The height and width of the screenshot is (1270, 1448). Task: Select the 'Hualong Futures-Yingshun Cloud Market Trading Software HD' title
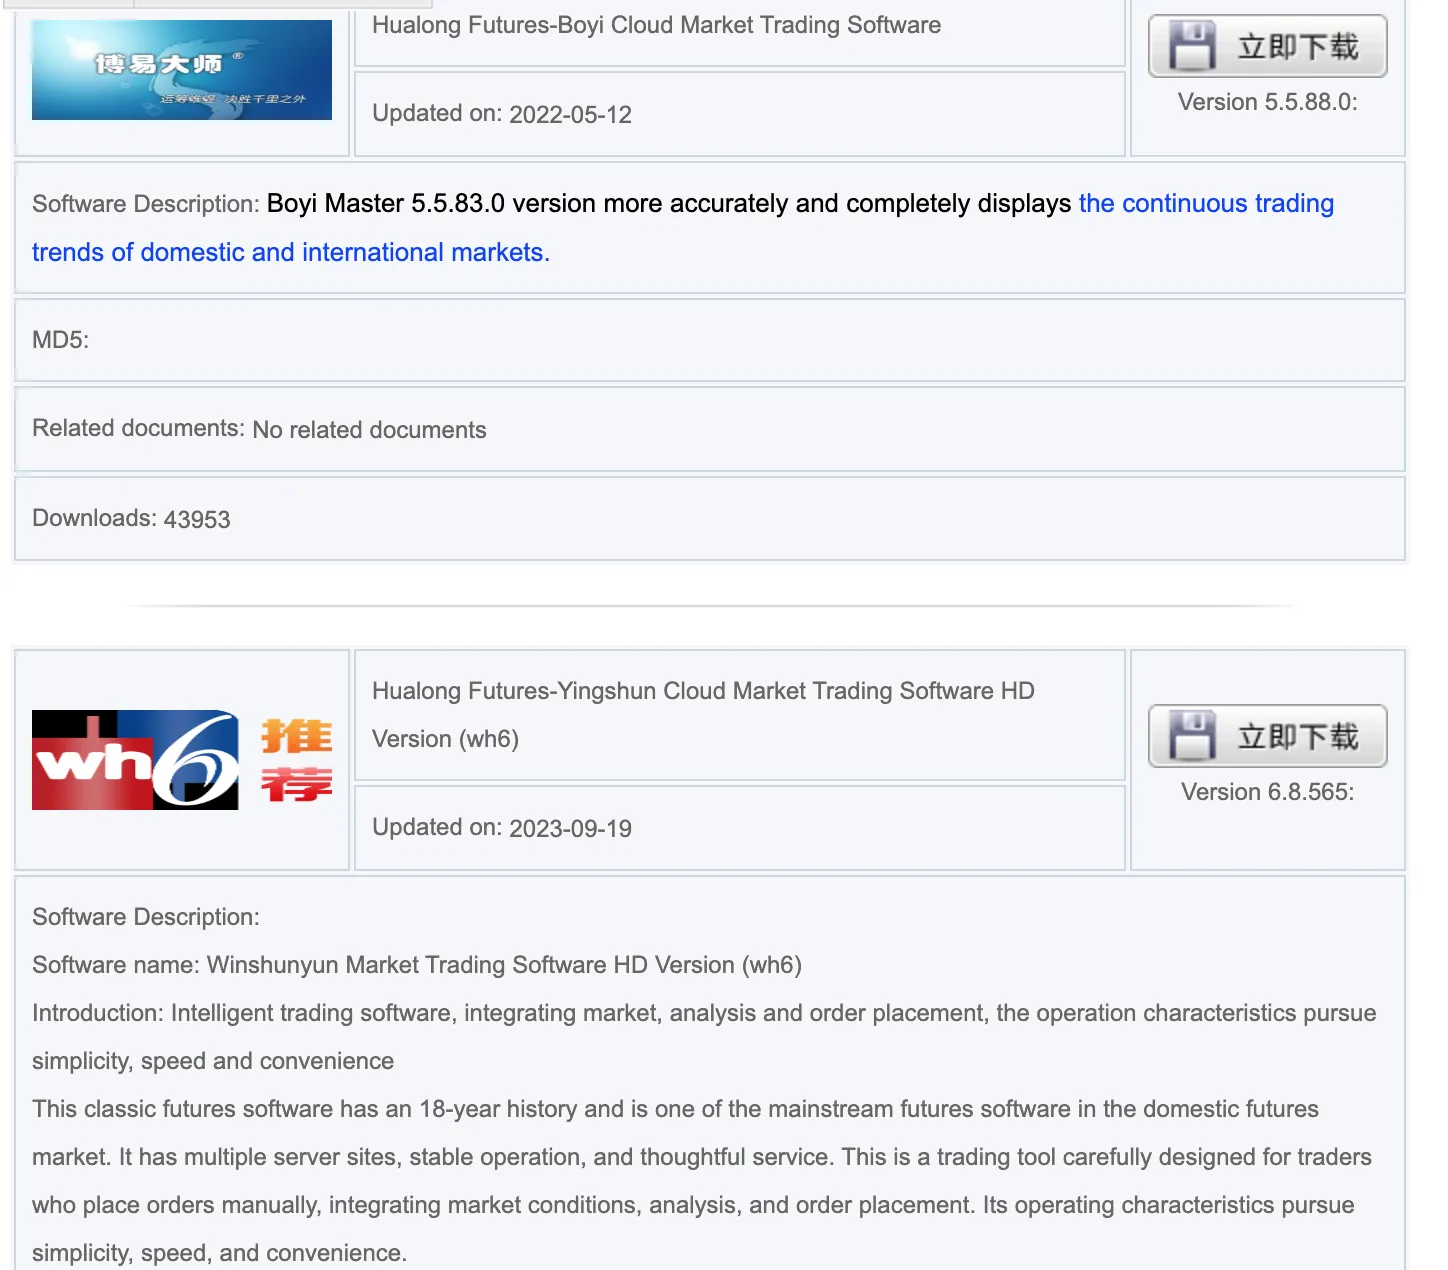click(x=703, y=715)
